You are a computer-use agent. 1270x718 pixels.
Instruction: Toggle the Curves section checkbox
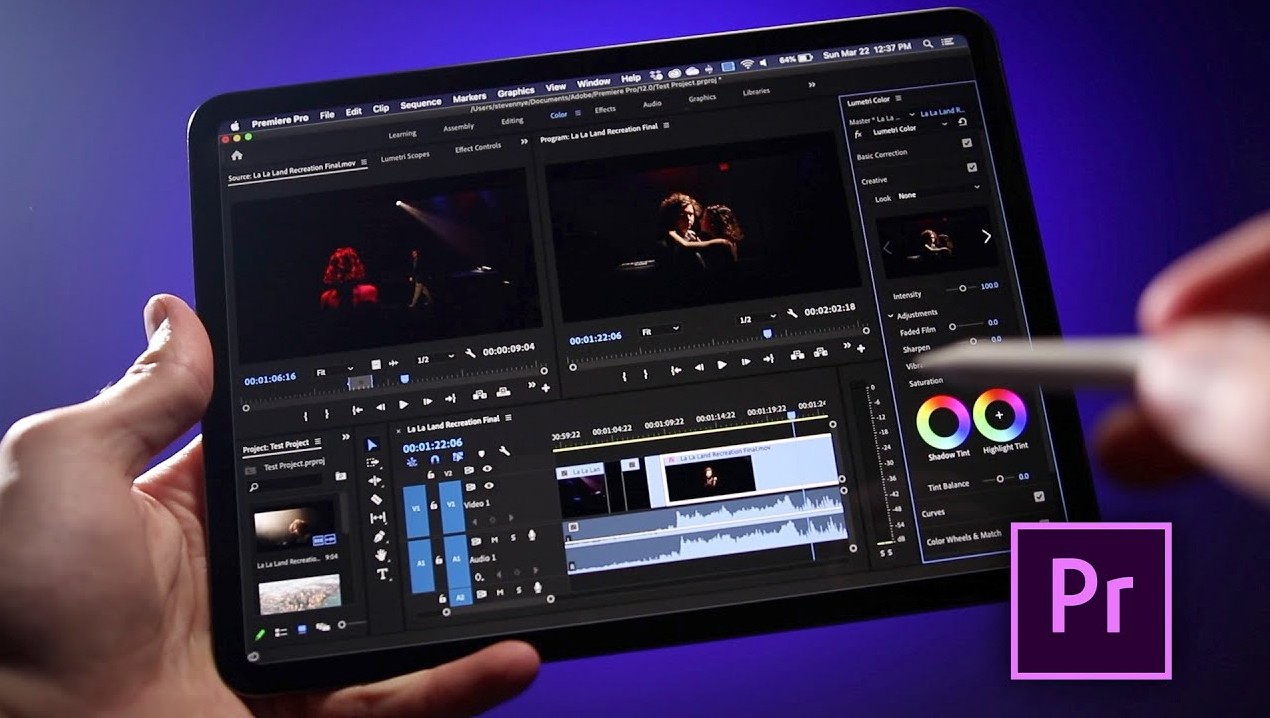coord(1039,497)
